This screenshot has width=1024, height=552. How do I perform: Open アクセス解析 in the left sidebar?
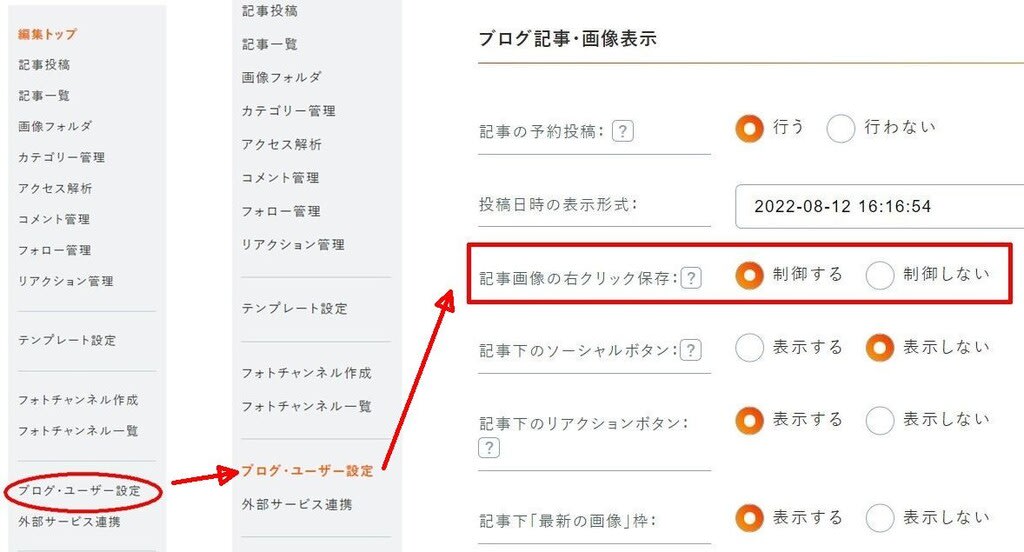click(x=55, y=188)
